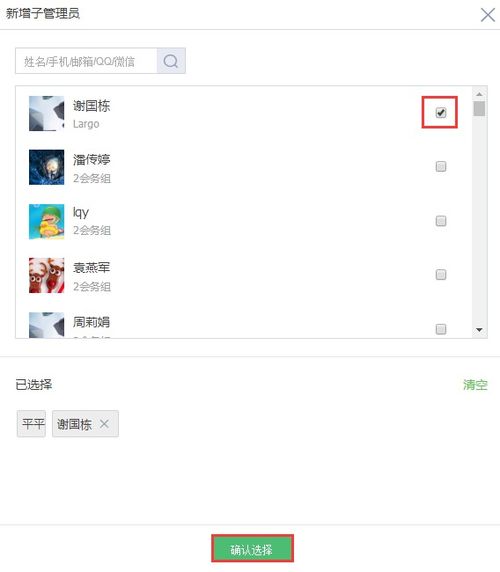Image resolution: width=500 pixels, height=572 pixels.
Task: Click 袁燕军's reindeer avatar
Action: pos(46,275)
